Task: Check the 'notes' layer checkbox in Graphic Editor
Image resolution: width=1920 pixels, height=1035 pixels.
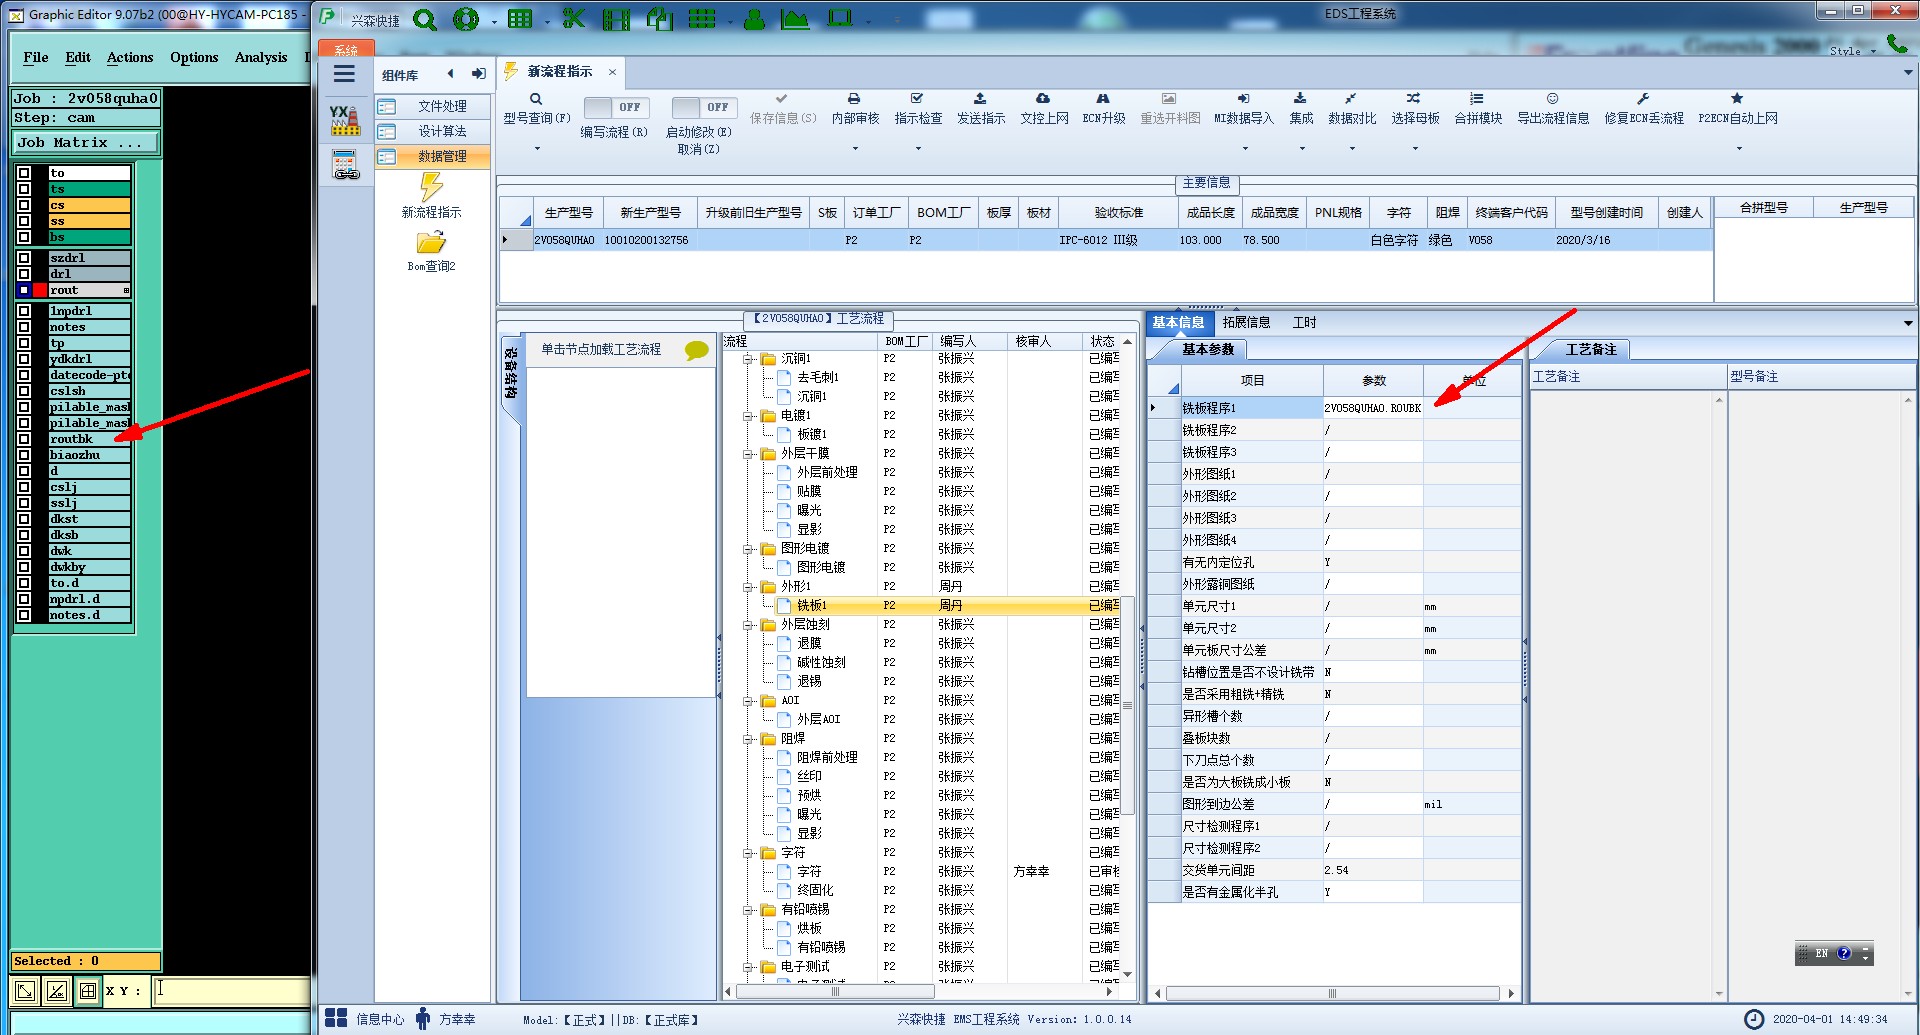Action: [x=24, y=327]
